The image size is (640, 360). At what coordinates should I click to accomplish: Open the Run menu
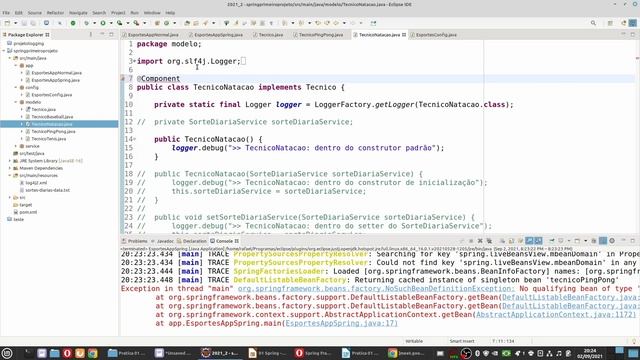pos(134,13)
